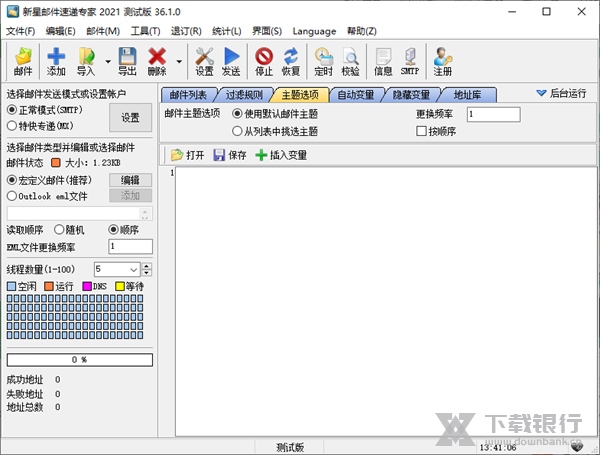The height and width of the screenshot is (455, 600).
Task: Open the SMTP server icon
Action: pos(410,62)
